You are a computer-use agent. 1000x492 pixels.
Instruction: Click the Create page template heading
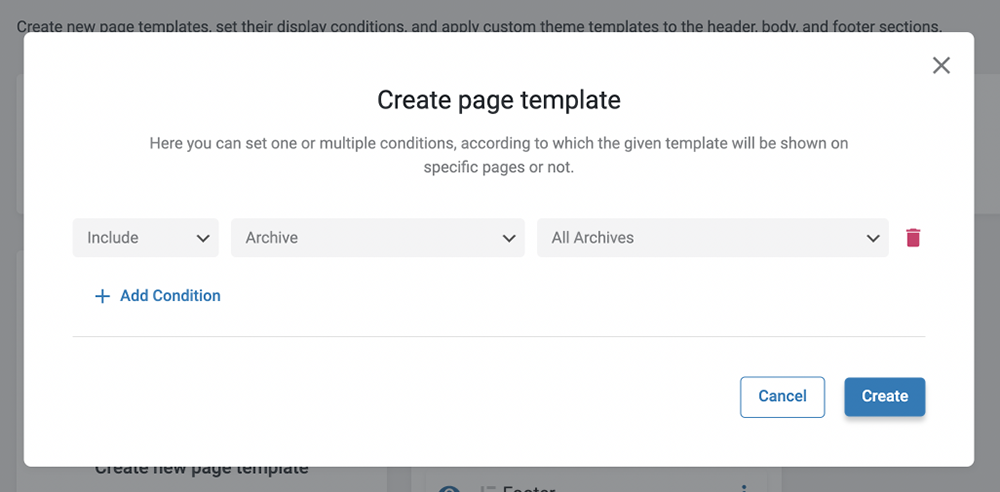click(x=499, y=100)
